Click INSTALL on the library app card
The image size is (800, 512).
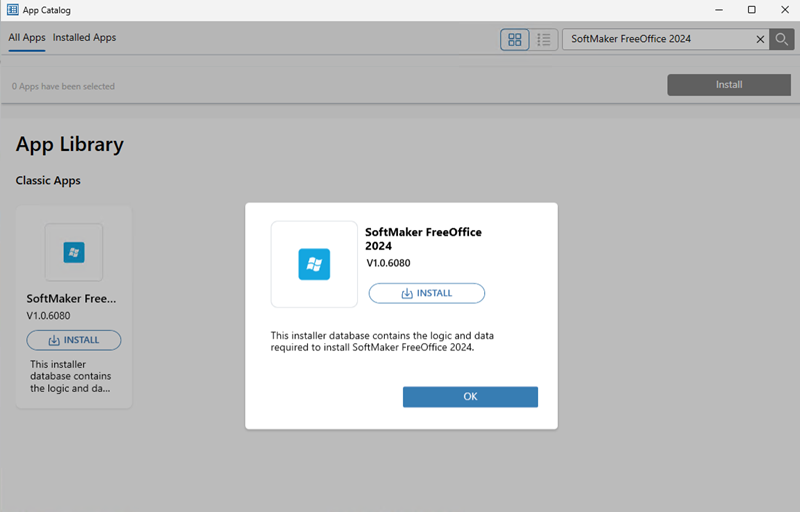click(74, 340)
